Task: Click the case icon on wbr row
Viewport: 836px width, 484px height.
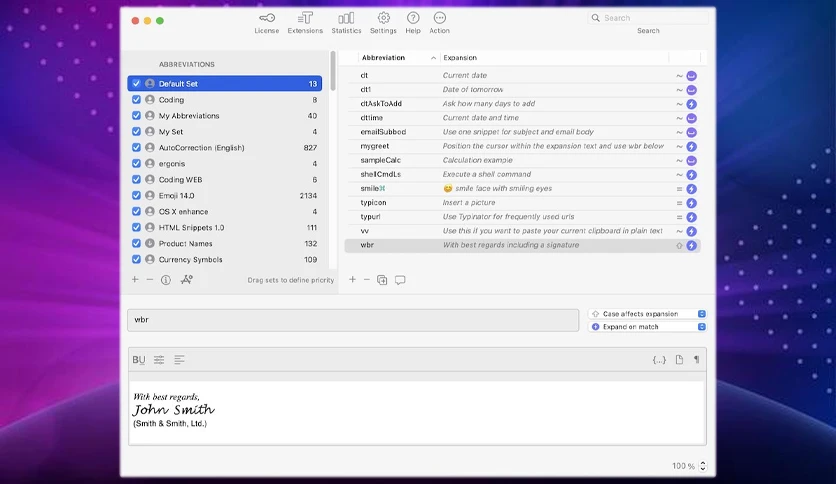Action: (679, 246)
